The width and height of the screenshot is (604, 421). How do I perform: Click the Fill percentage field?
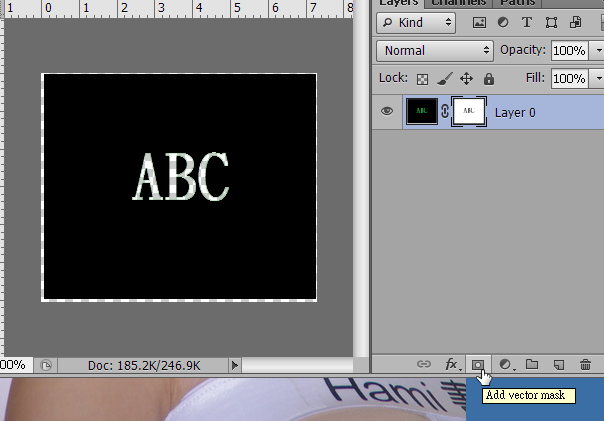569,78
